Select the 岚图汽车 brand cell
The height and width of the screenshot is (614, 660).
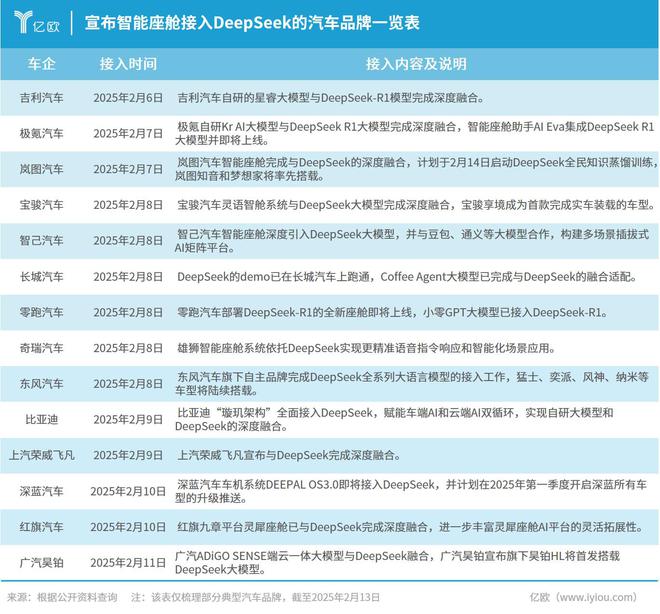point(41,169)
